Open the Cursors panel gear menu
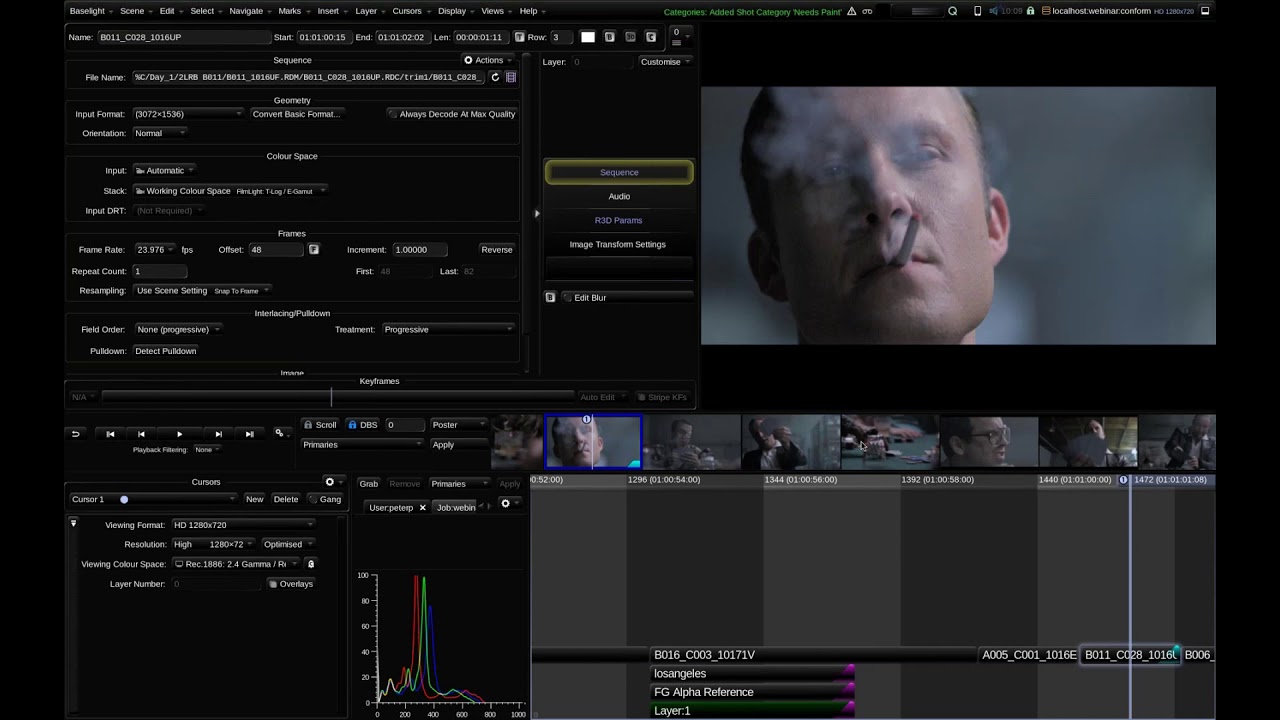 332,482
